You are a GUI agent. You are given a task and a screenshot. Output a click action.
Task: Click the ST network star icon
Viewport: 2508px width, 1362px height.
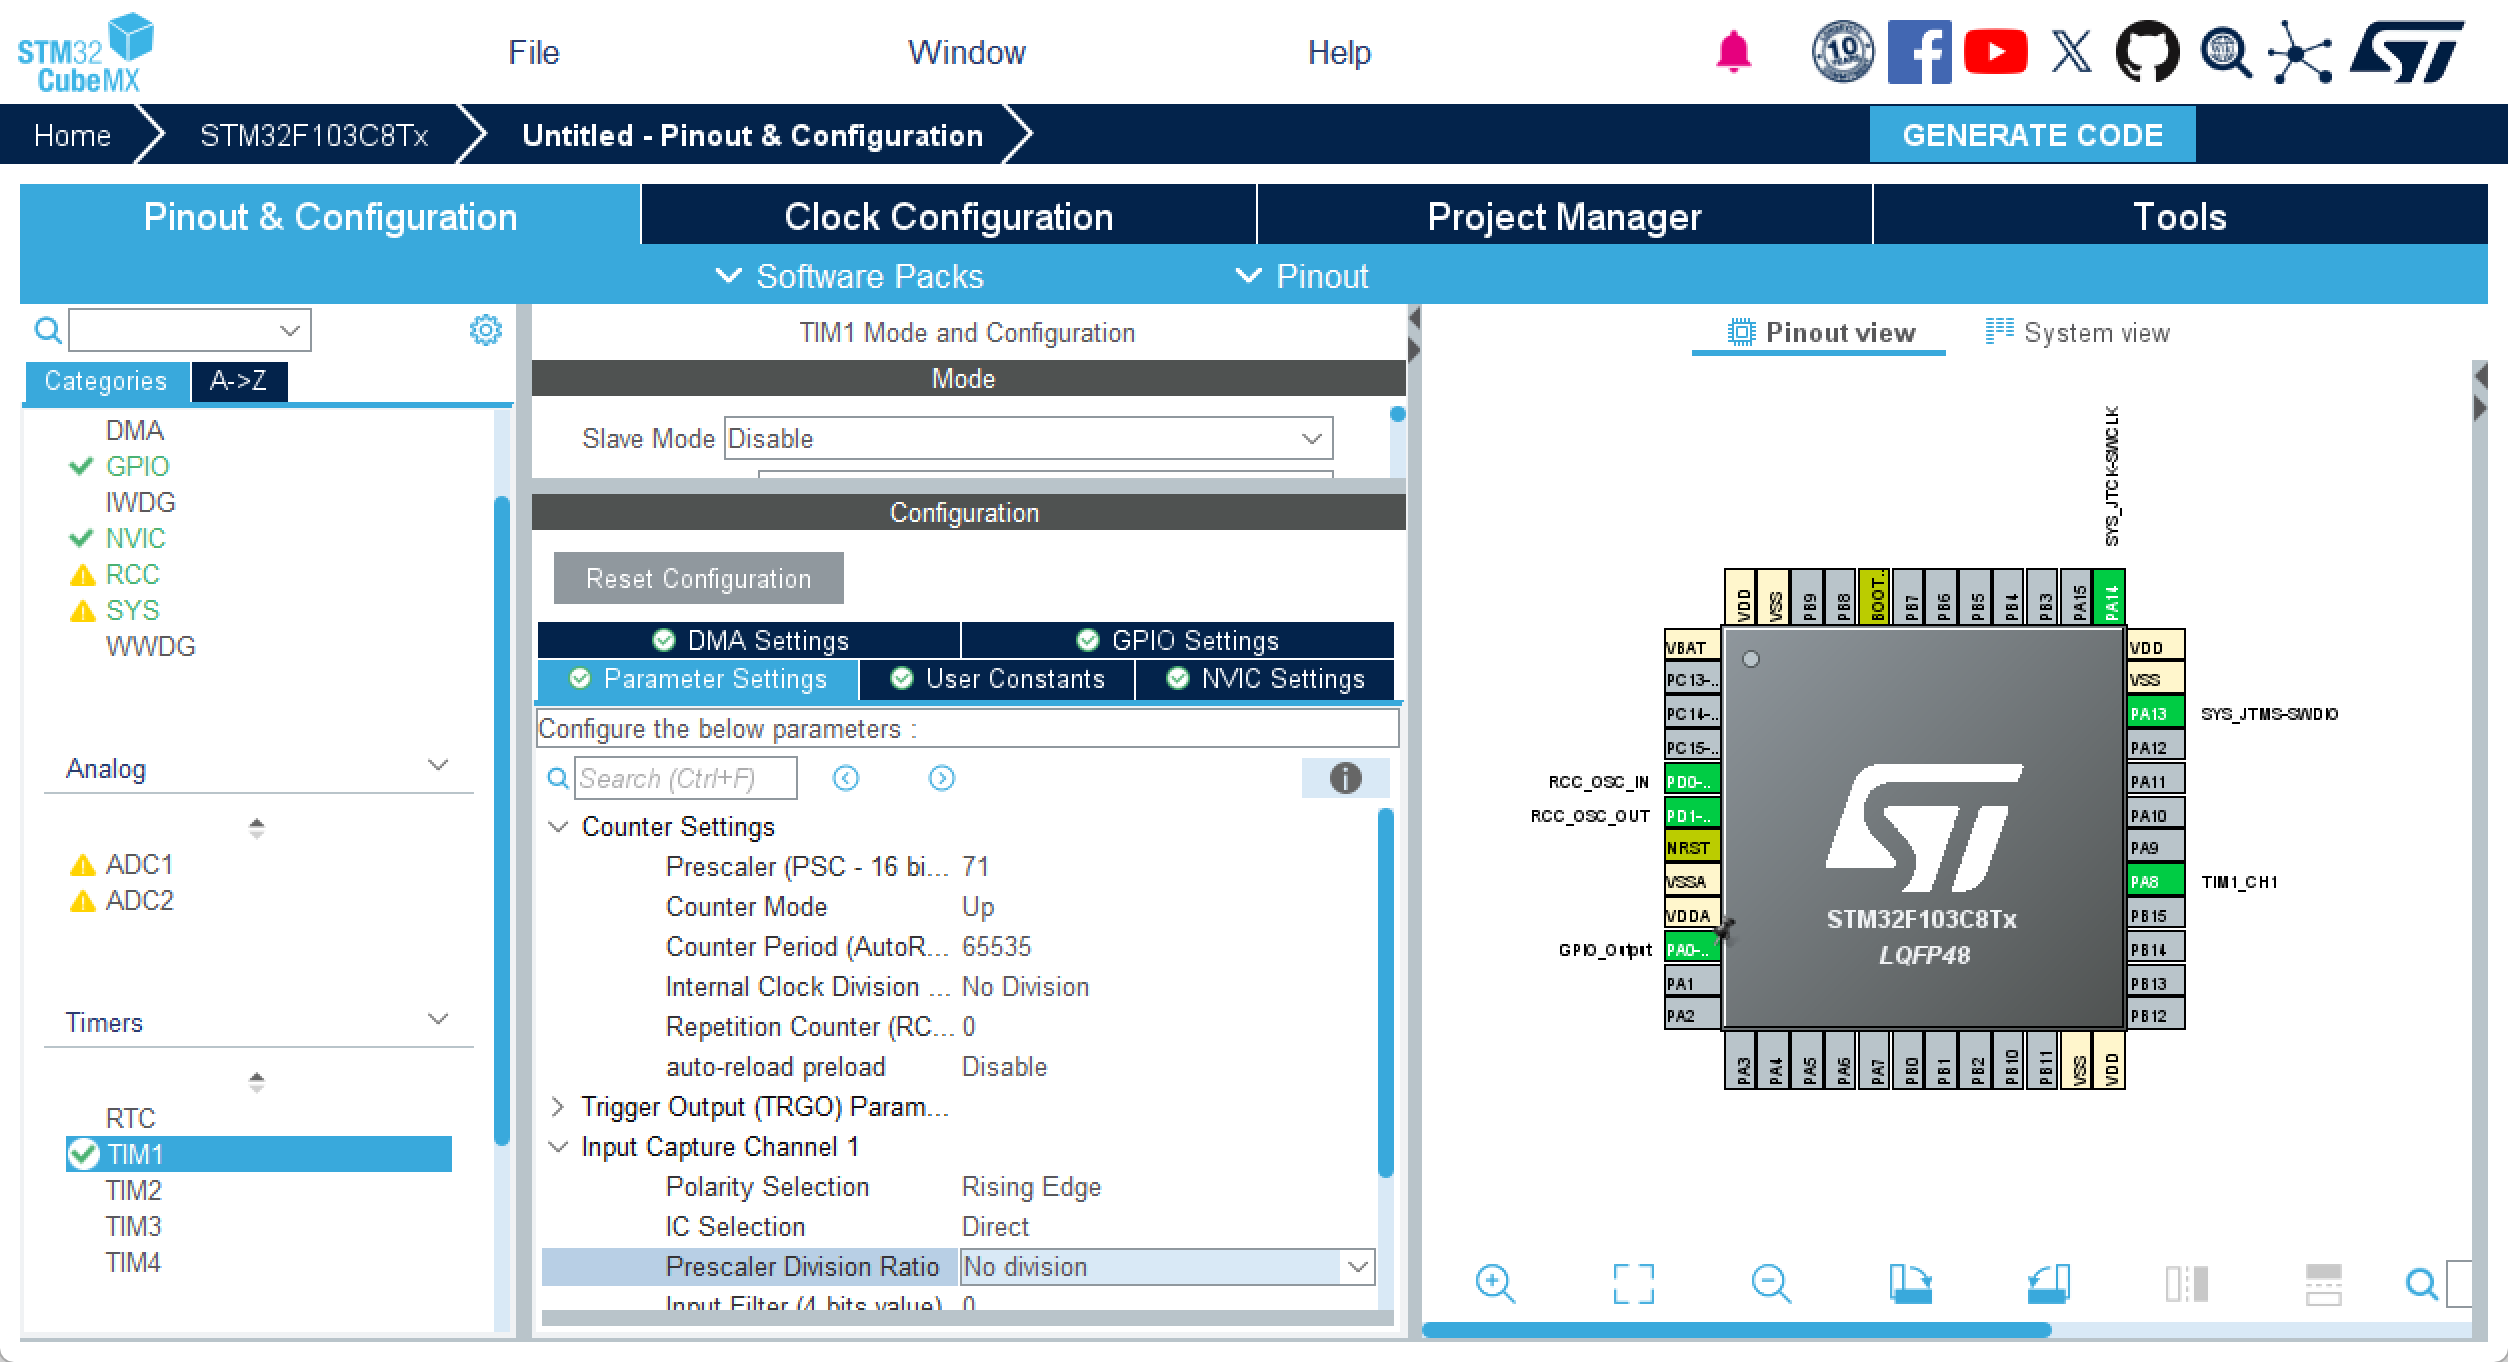(x=2300, y=51)
